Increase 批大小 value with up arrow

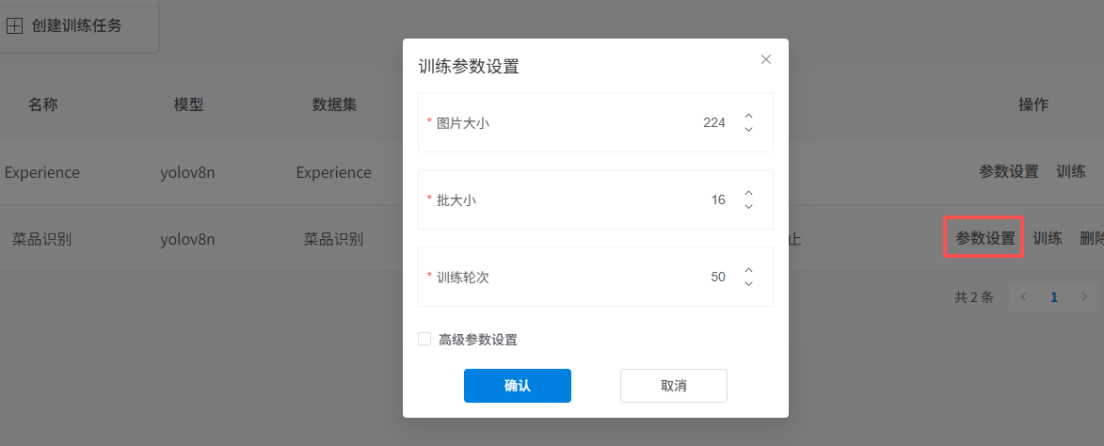pos(748,193)
